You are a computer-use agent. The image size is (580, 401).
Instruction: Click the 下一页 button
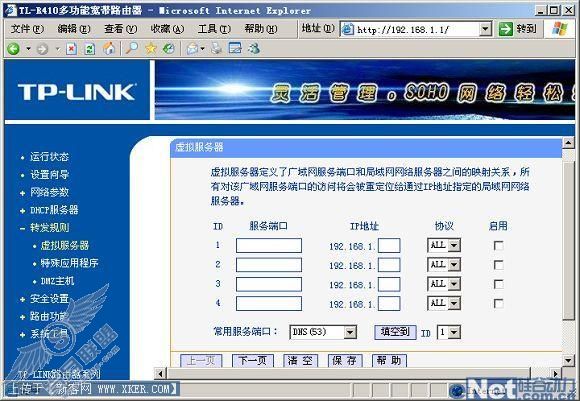coord(253,360)
